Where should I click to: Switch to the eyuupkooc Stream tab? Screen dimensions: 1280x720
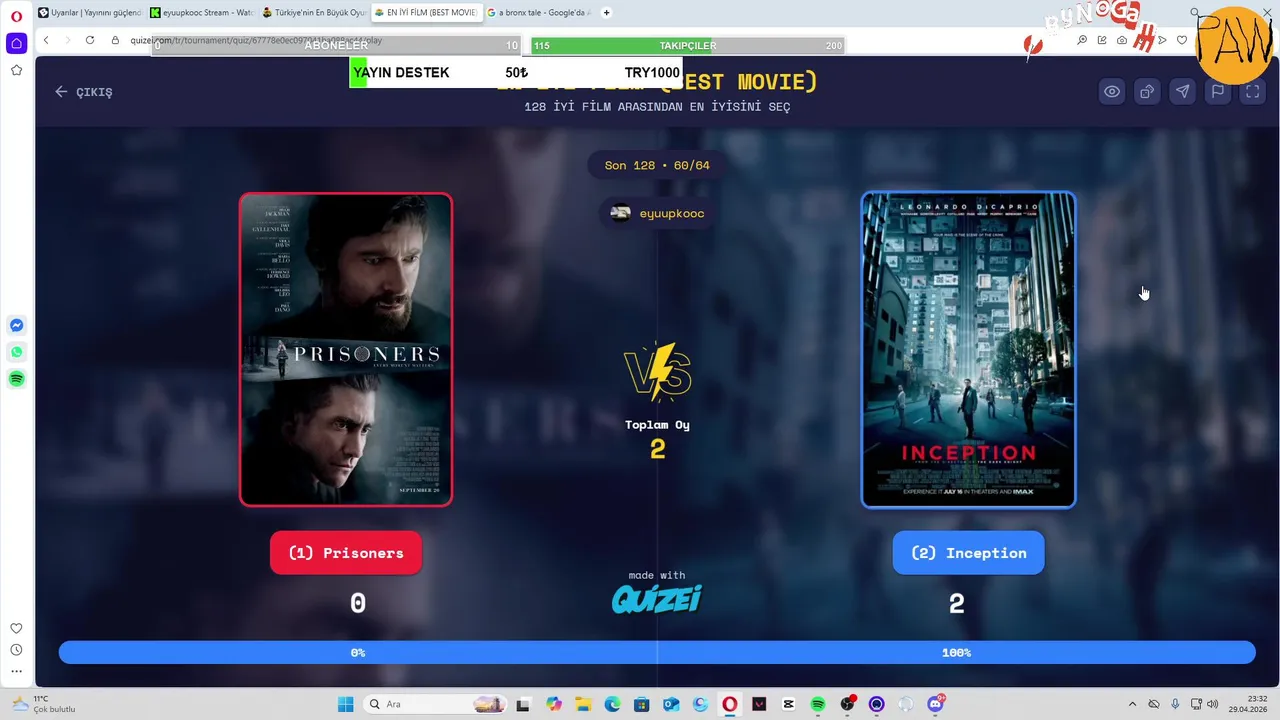[x=202, y=13]
